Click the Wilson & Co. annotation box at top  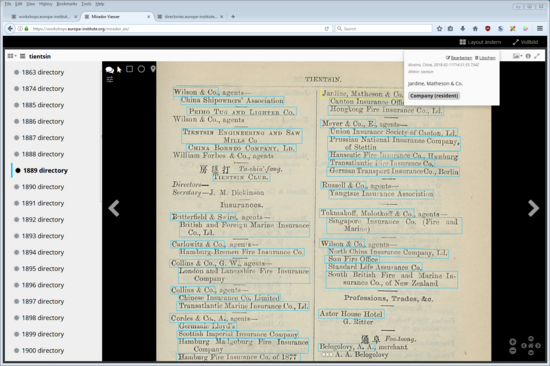pyautogui.click(x=196, y=92)
